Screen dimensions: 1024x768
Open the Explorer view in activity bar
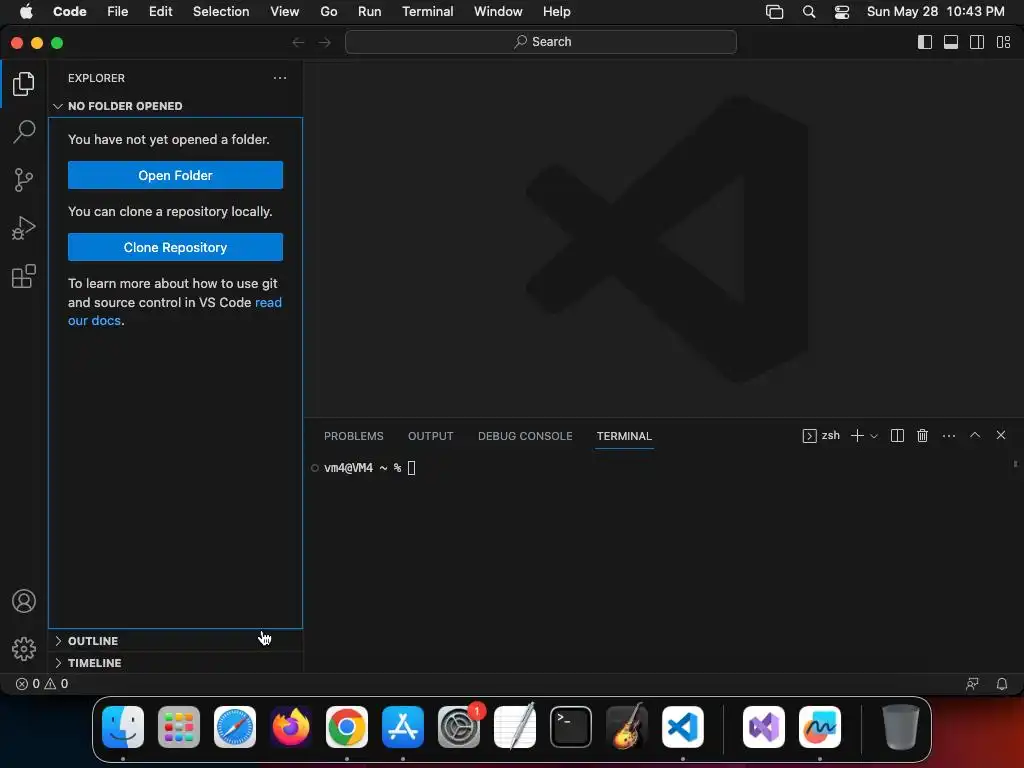[x=24, y=84]
